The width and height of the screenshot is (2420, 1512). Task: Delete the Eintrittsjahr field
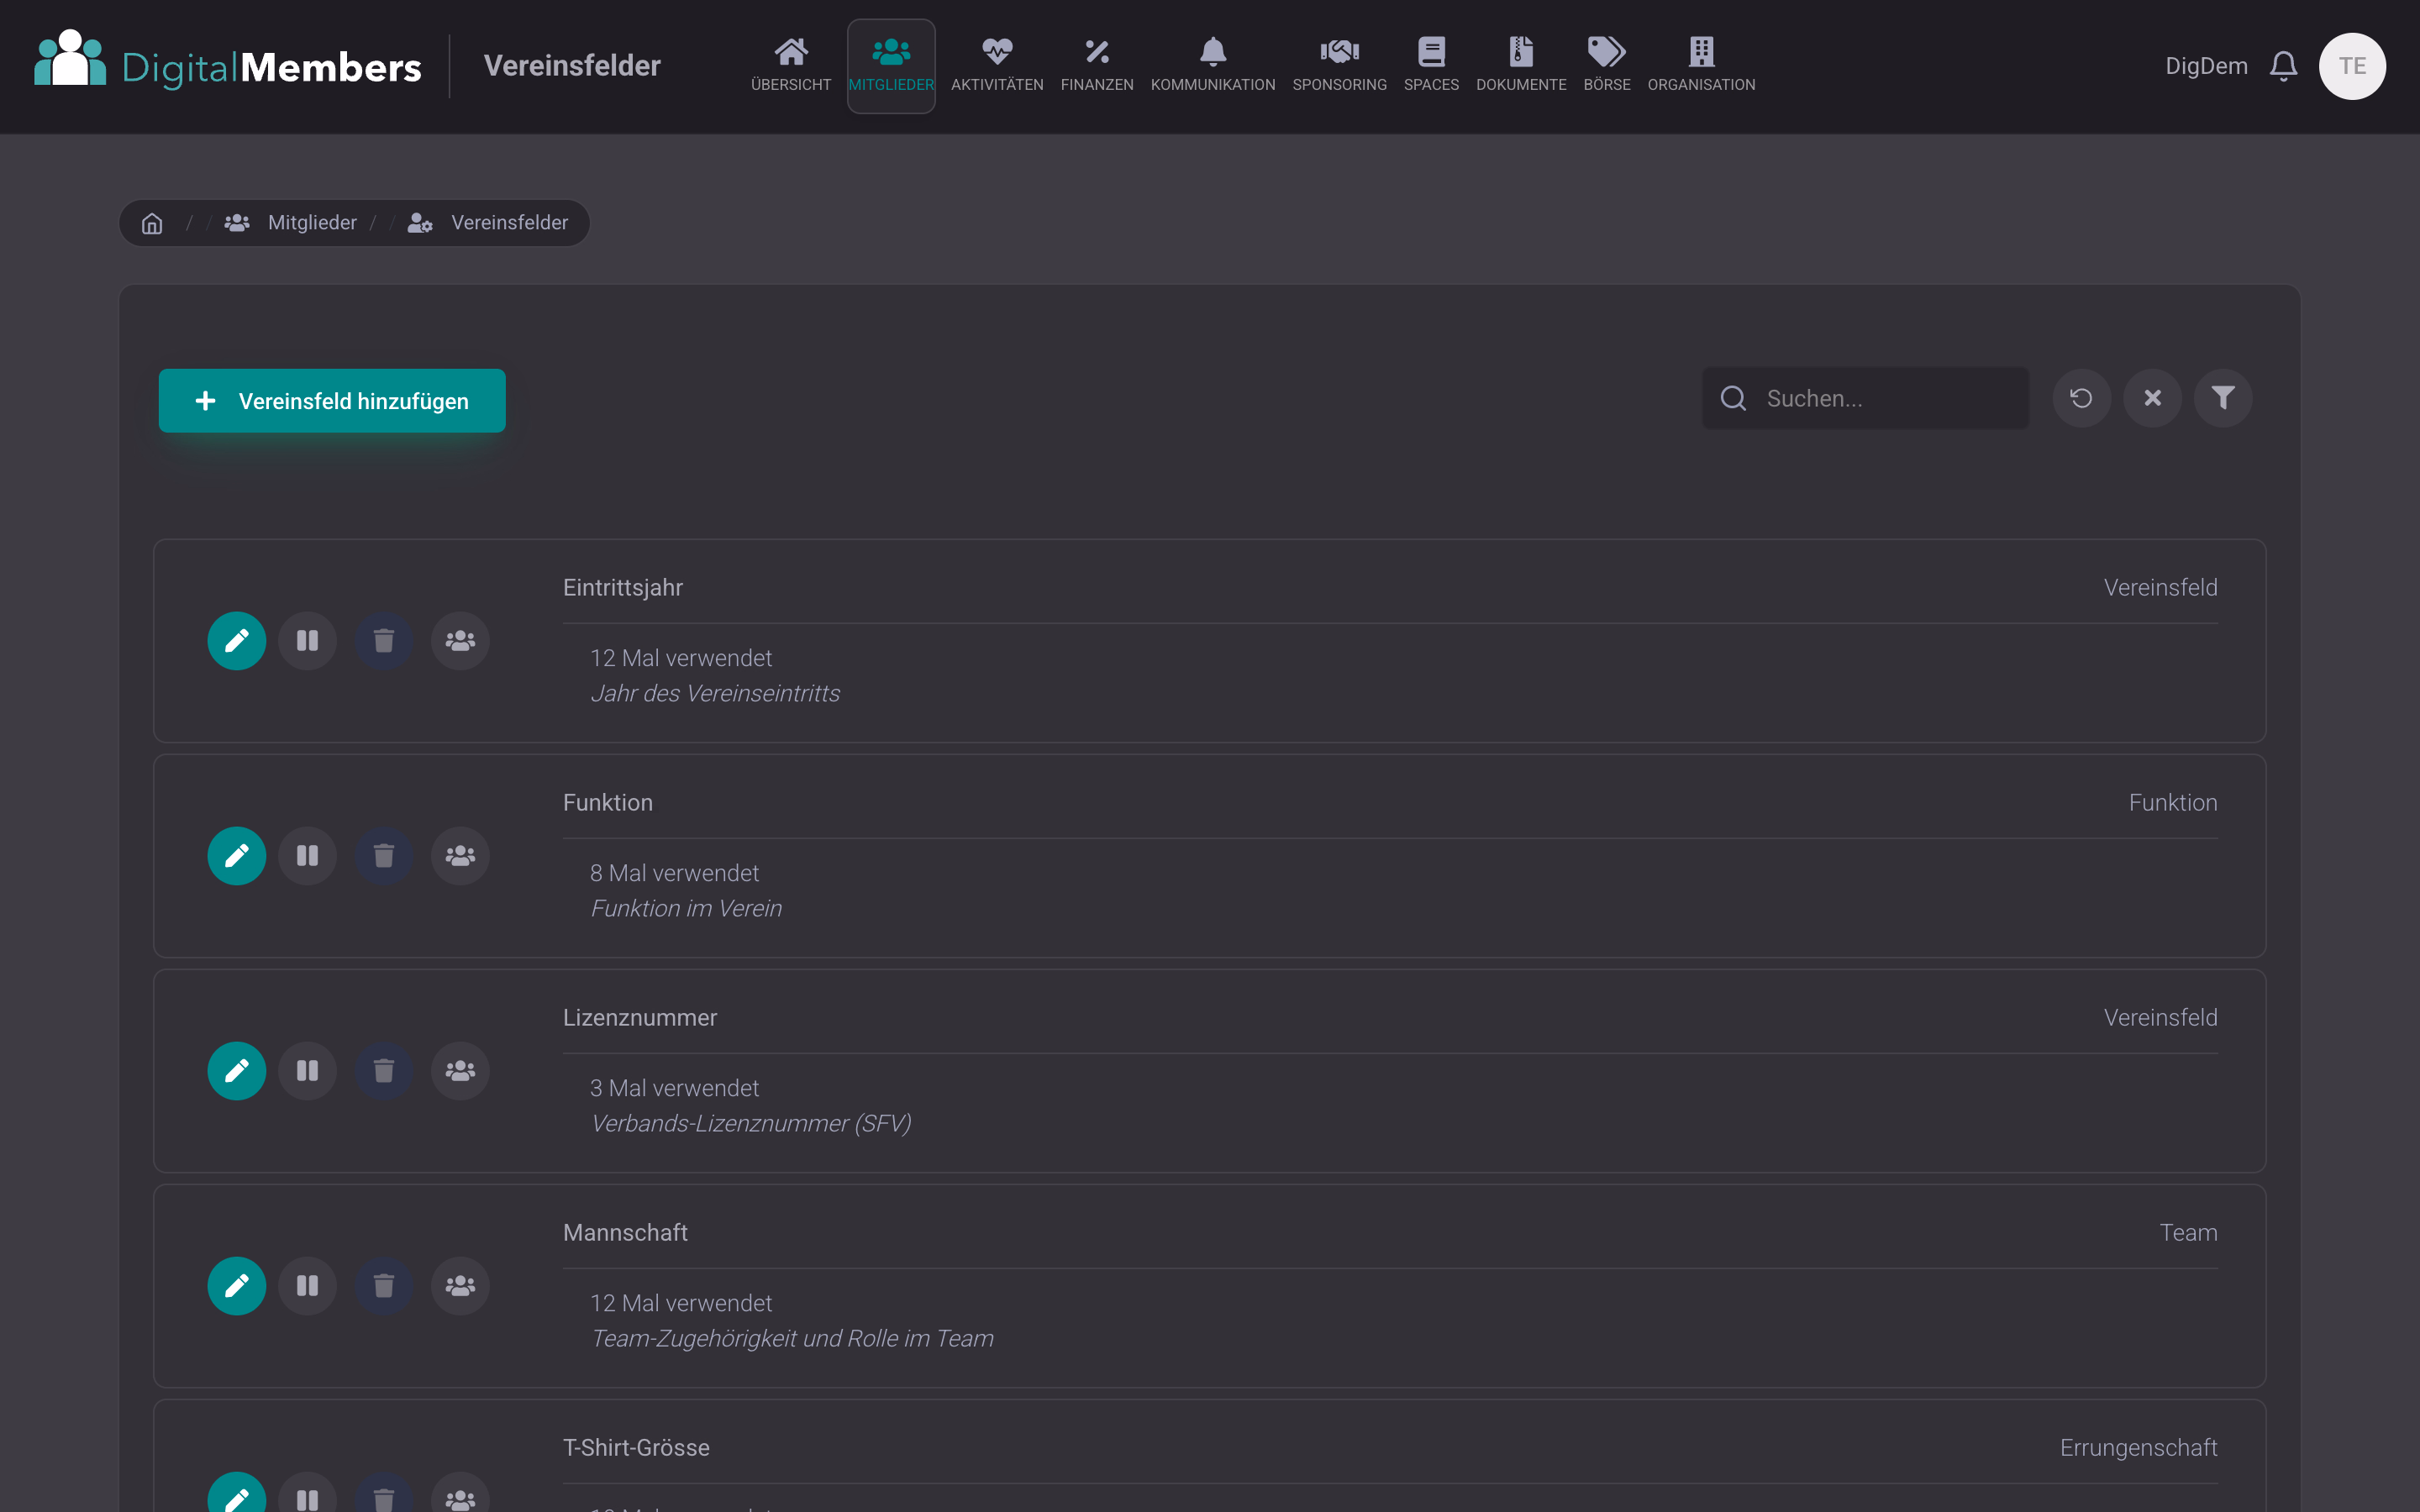(x=384, y=641)
